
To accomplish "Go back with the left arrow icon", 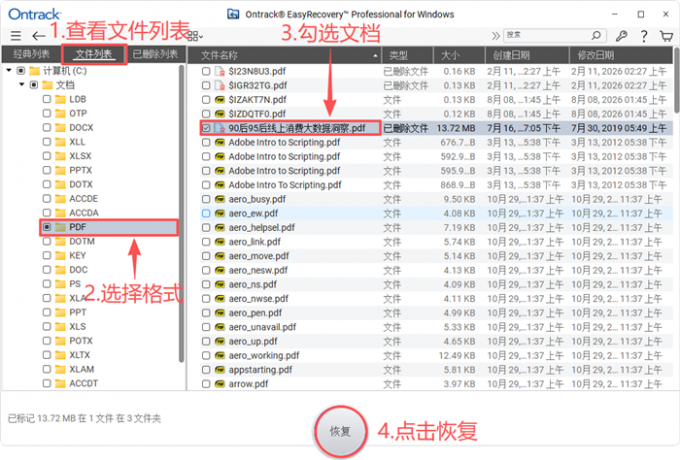I will coord(39,36).
